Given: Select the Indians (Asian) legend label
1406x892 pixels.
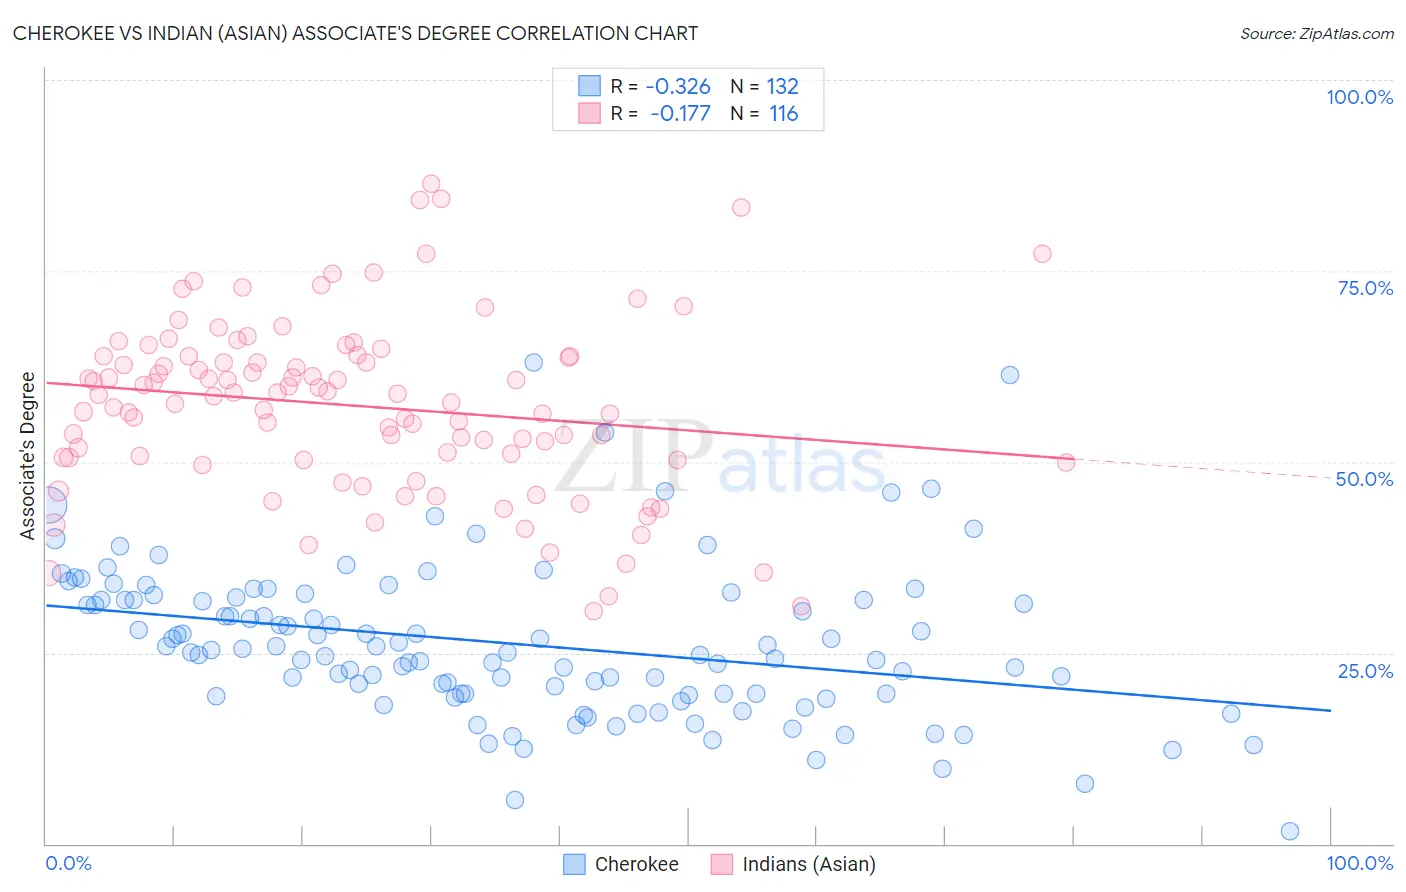Looking at the screenshot, I should (x=809, y=864).
